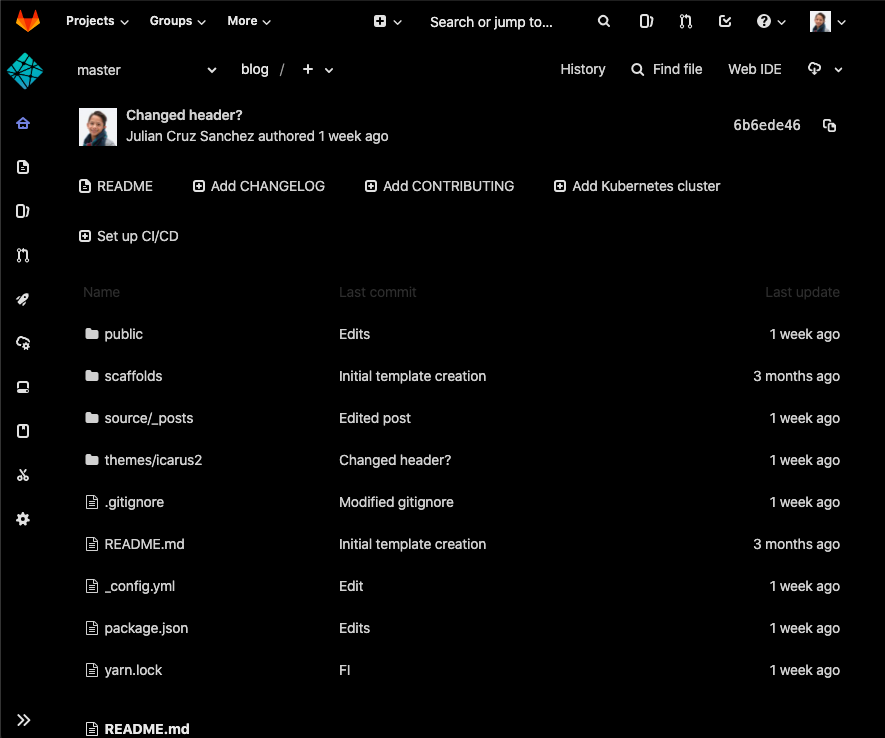This screenshot has height=738, width=885.
Task: Copy the commit SHA 6b6ede46
Action: [x=829, y=127]
